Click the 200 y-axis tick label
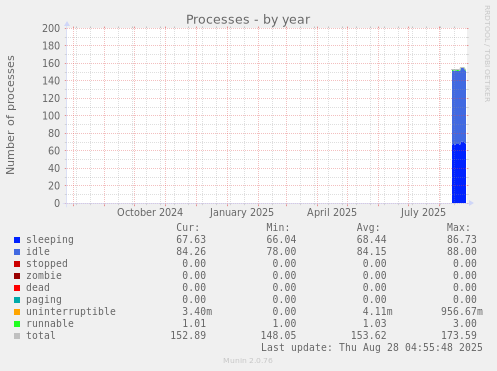This screenshot has width=497, height=371. click(x=51, y=28)
